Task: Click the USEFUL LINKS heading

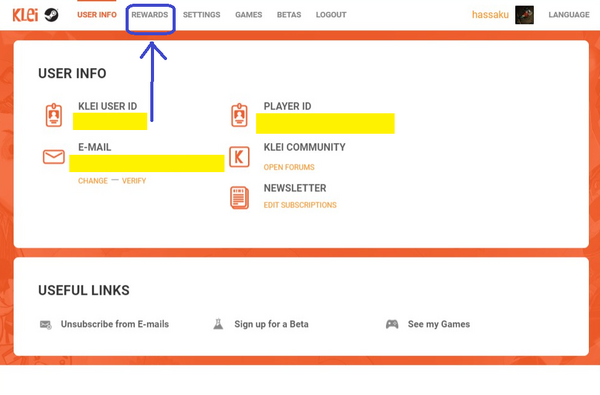Action: (x=84, y=291)
